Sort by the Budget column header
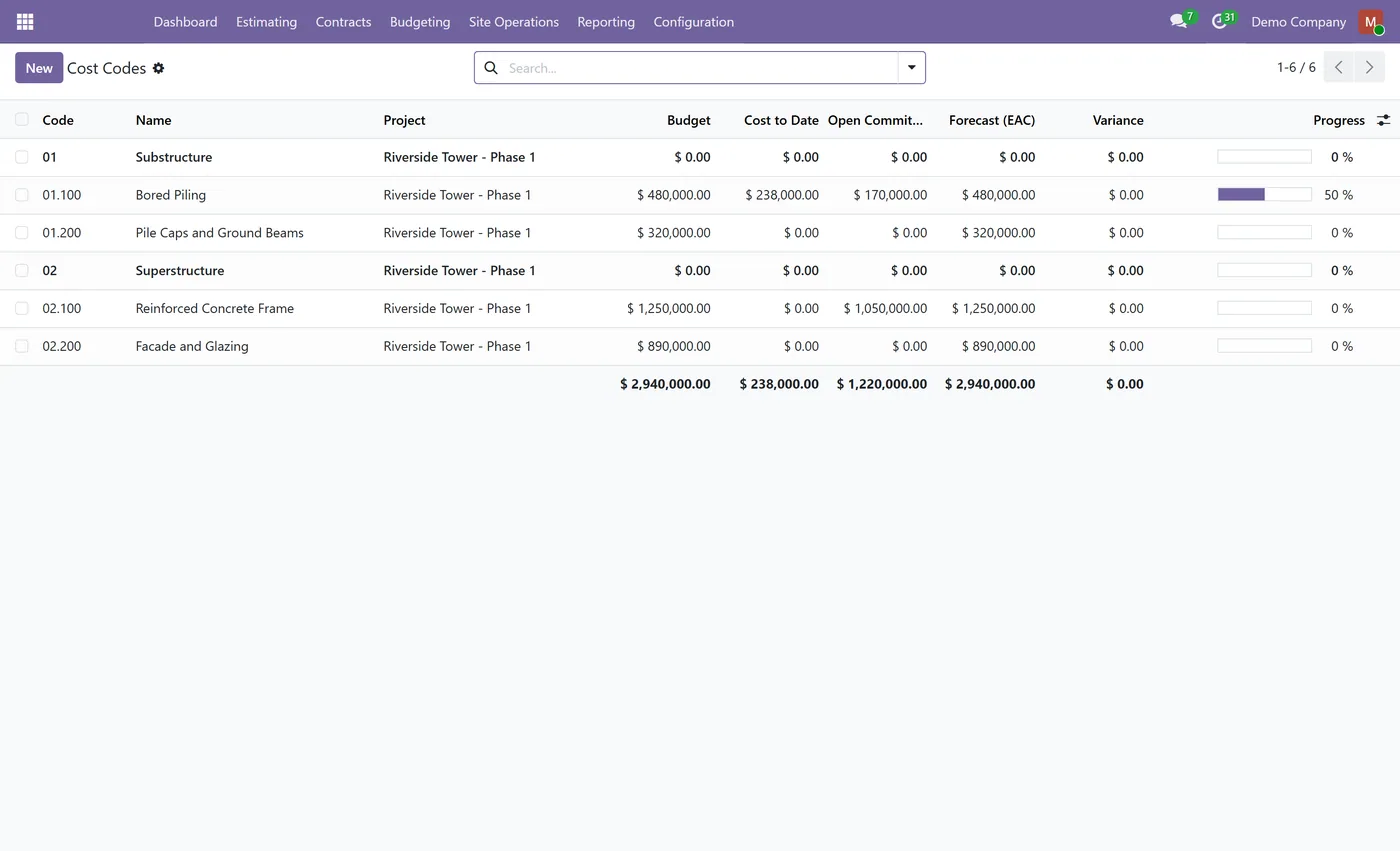 coord(688,120)
